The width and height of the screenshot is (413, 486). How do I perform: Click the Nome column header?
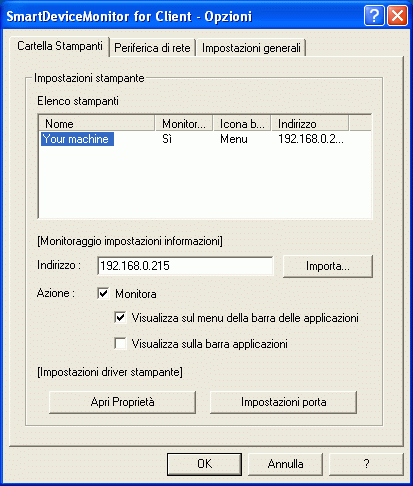[x=97, y=124]
